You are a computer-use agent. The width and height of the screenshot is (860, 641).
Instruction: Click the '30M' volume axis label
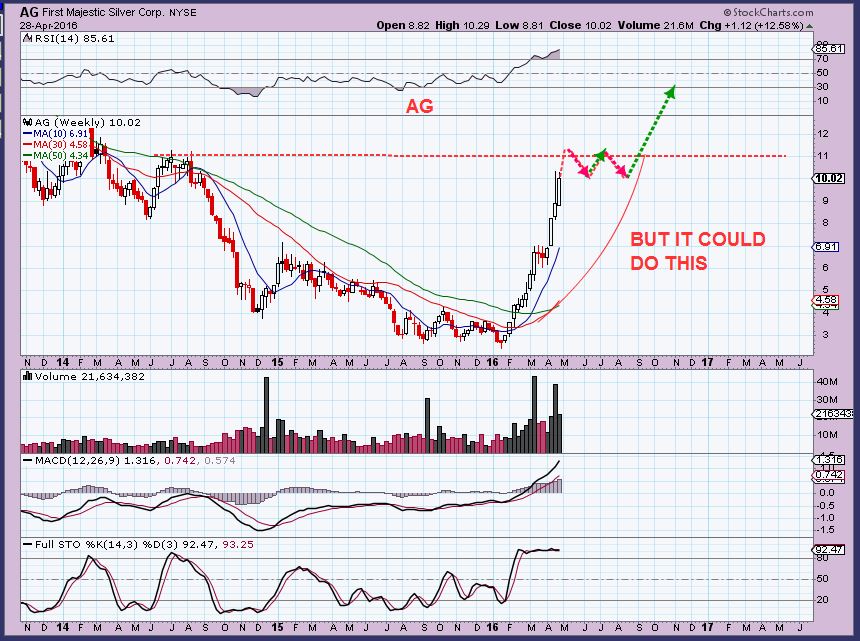coord(827,400)
